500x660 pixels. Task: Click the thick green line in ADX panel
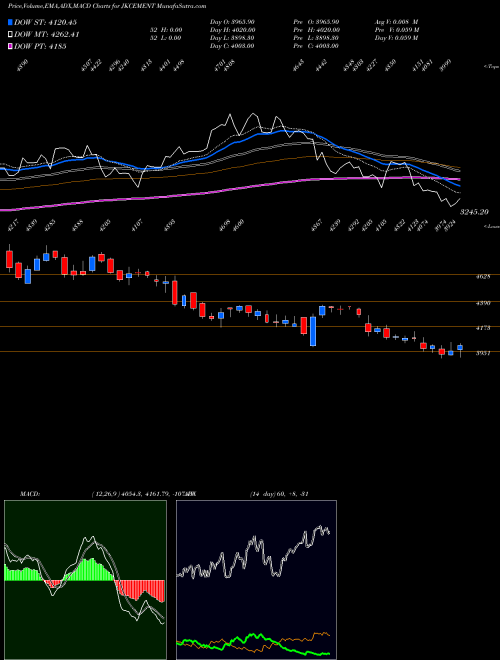[253, 636]
